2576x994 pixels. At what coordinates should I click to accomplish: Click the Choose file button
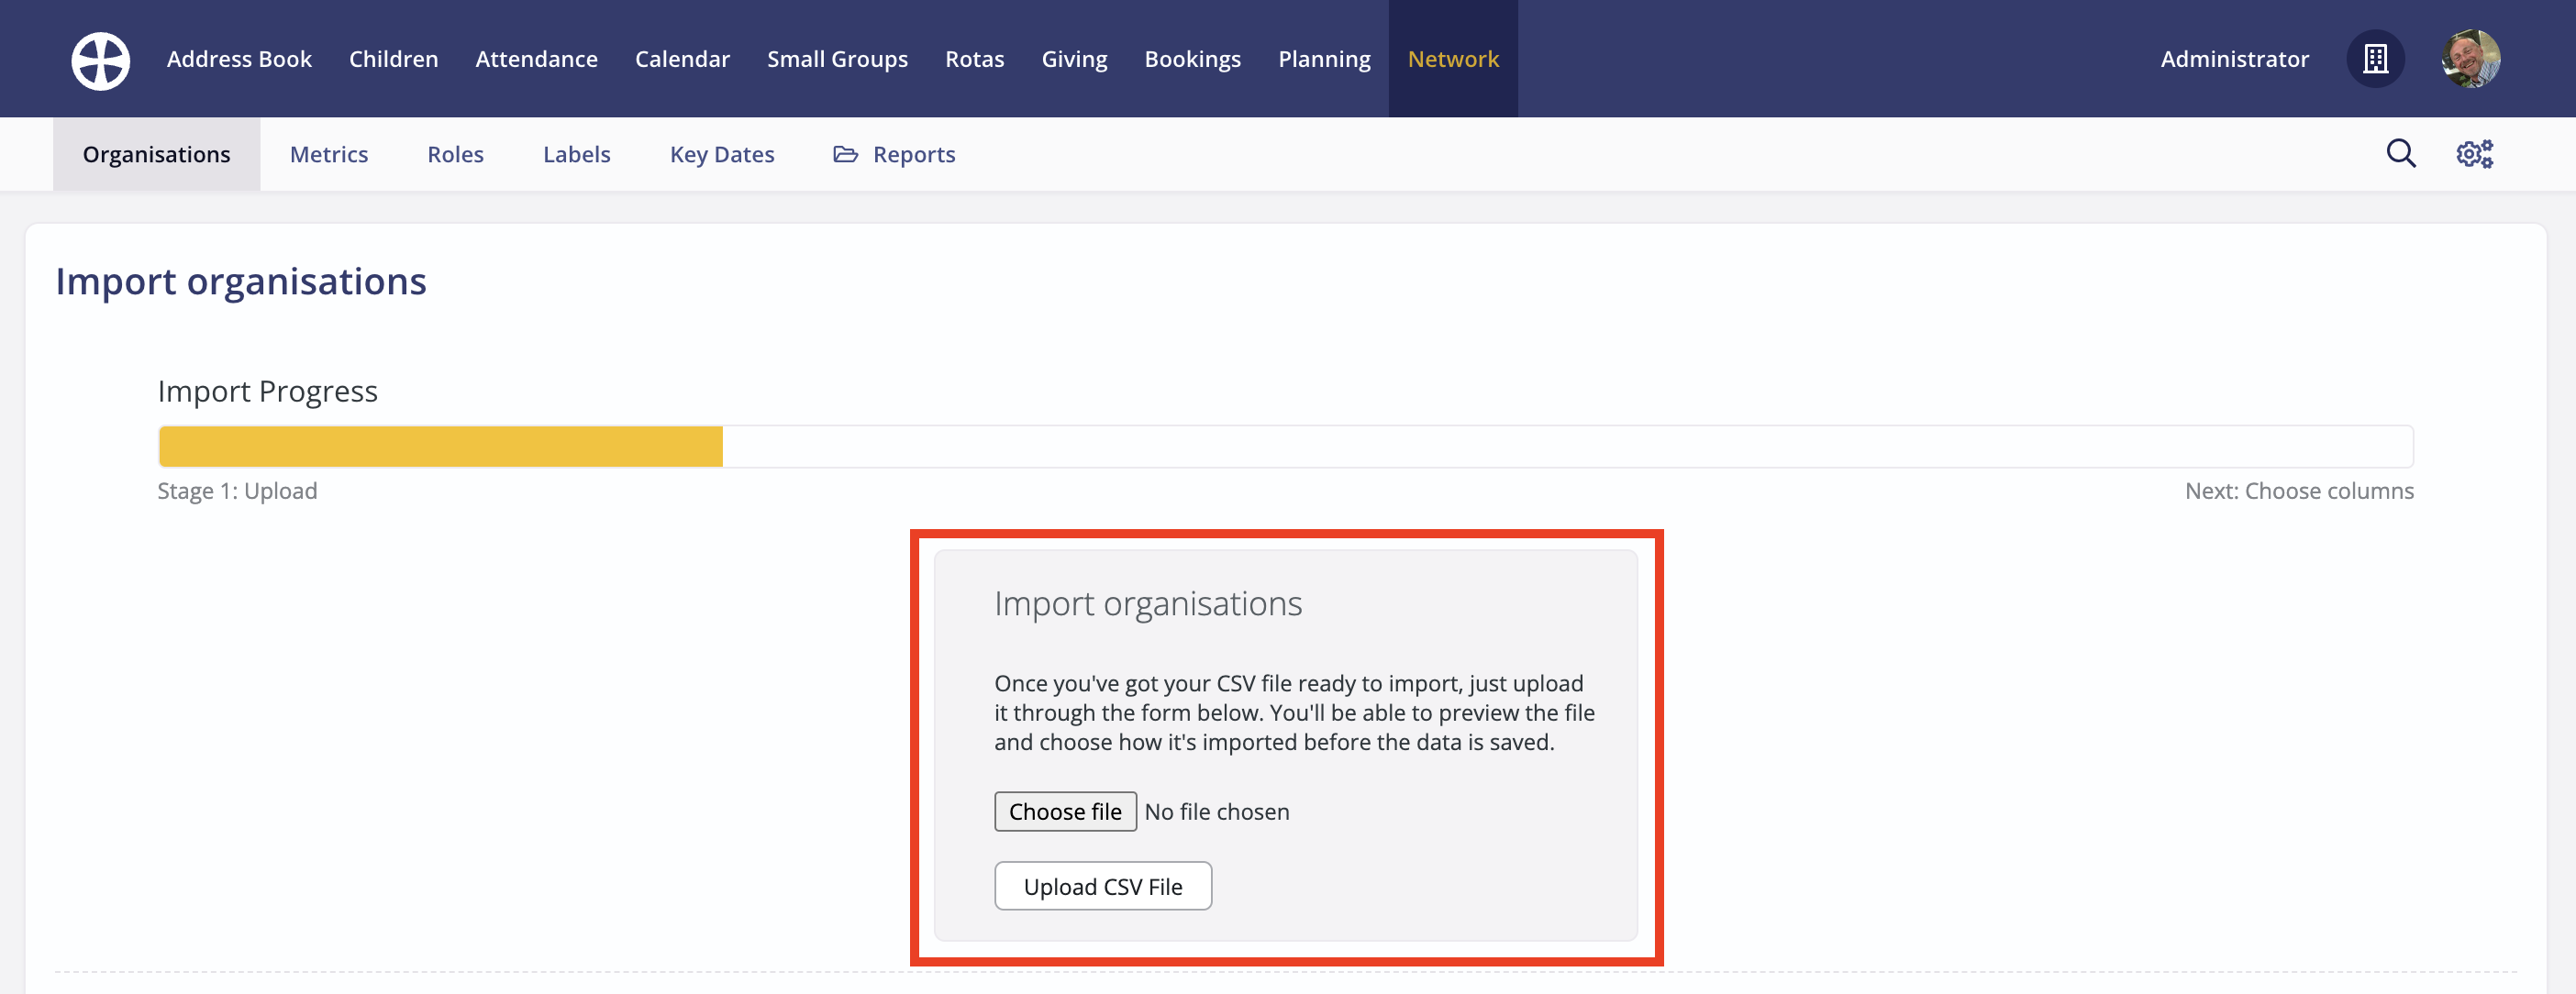(1064, 811)
